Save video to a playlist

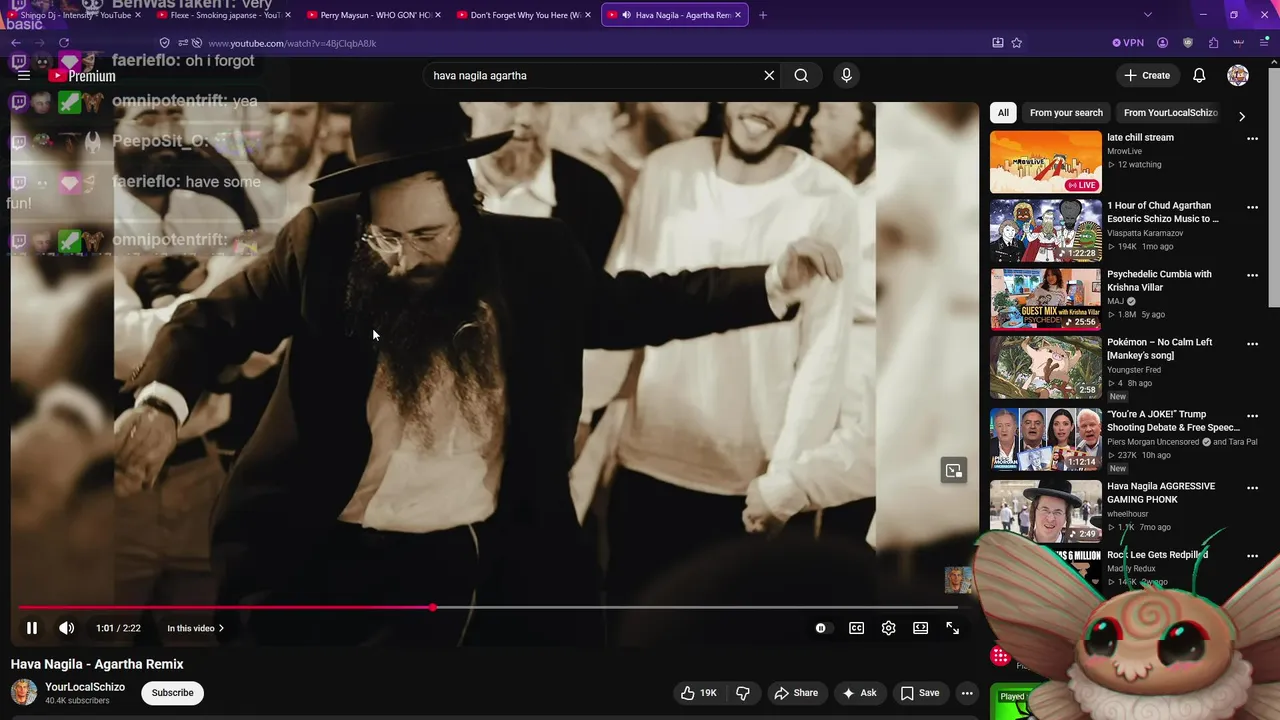tap(919, 693)
